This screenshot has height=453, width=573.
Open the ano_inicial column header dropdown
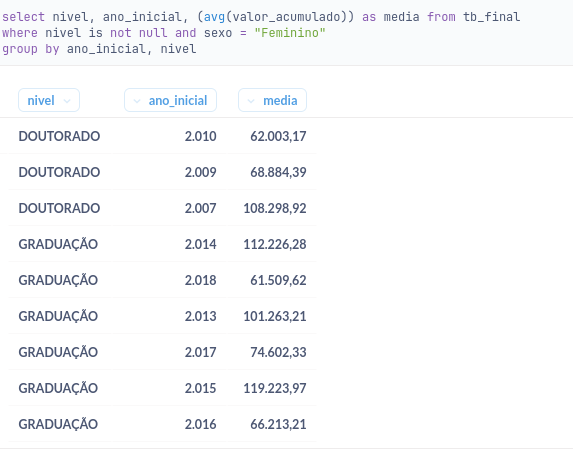coord(170,100)
